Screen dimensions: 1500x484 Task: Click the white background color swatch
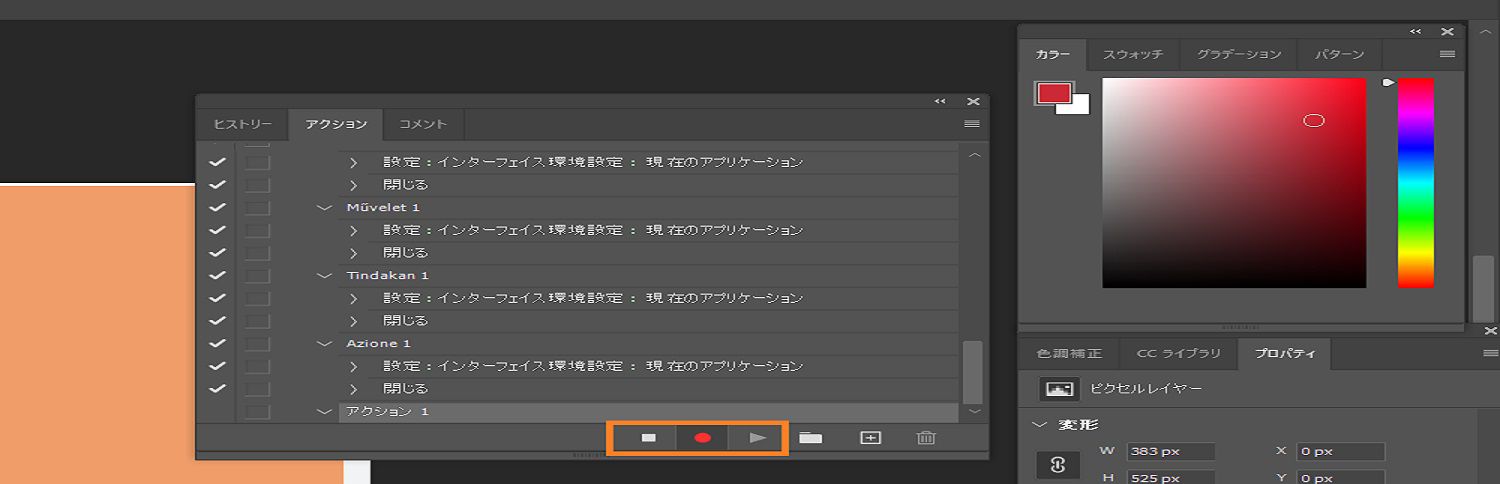[1079, 106]
